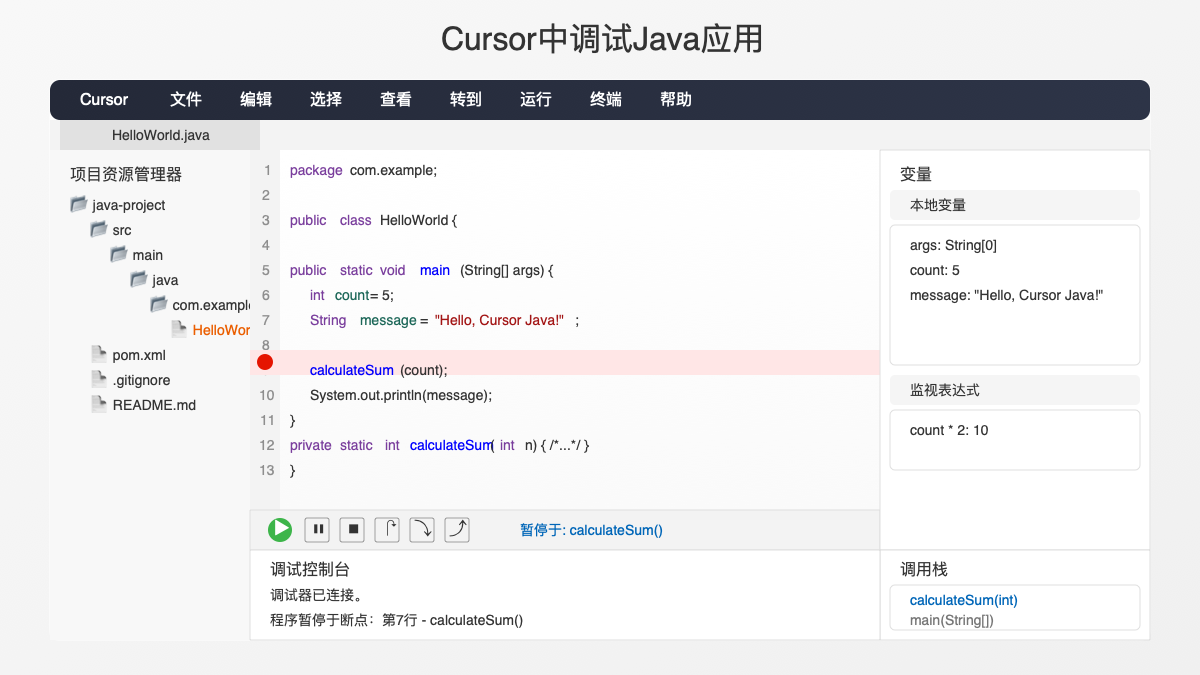Click the 变量 panel title
Image resolution: width=1200 pixels, height=675 pixels.
916,174
